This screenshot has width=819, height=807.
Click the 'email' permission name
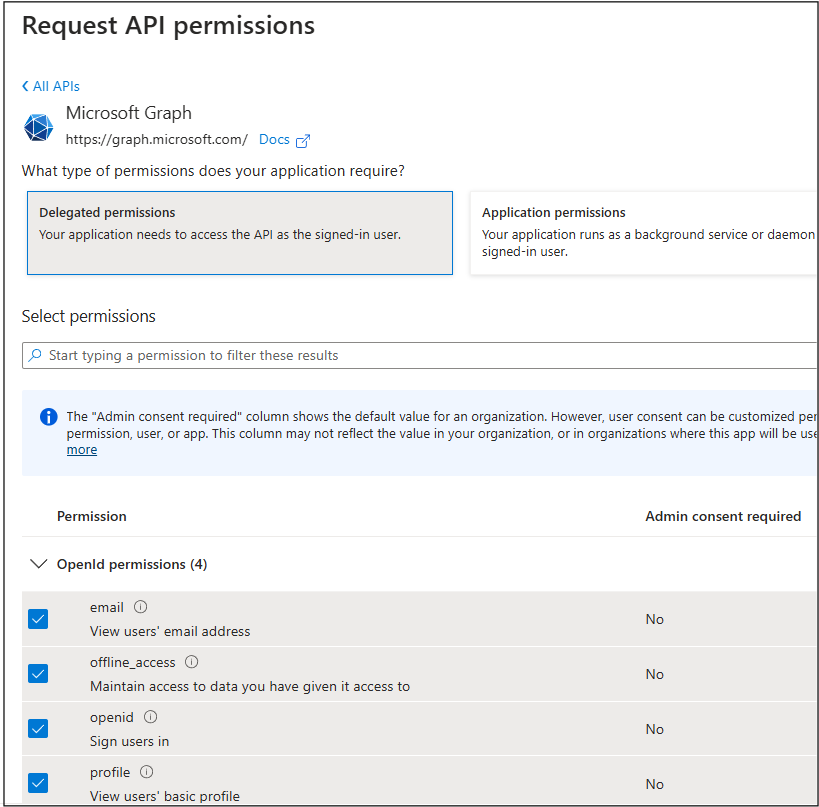click(107, 607)
